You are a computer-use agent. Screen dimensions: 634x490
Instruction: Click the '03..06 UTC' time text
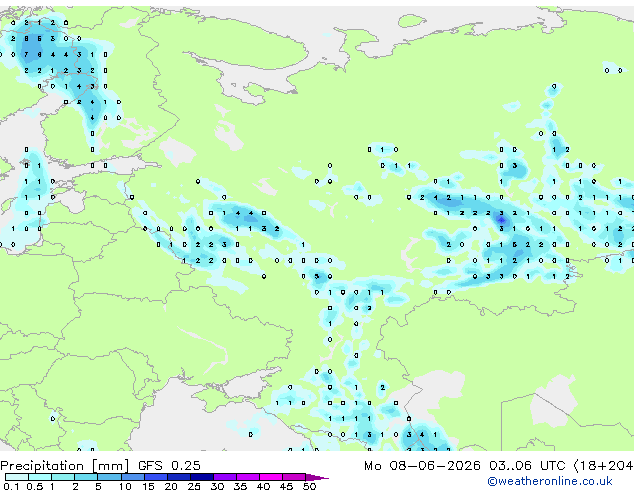(x=527, y=465)
